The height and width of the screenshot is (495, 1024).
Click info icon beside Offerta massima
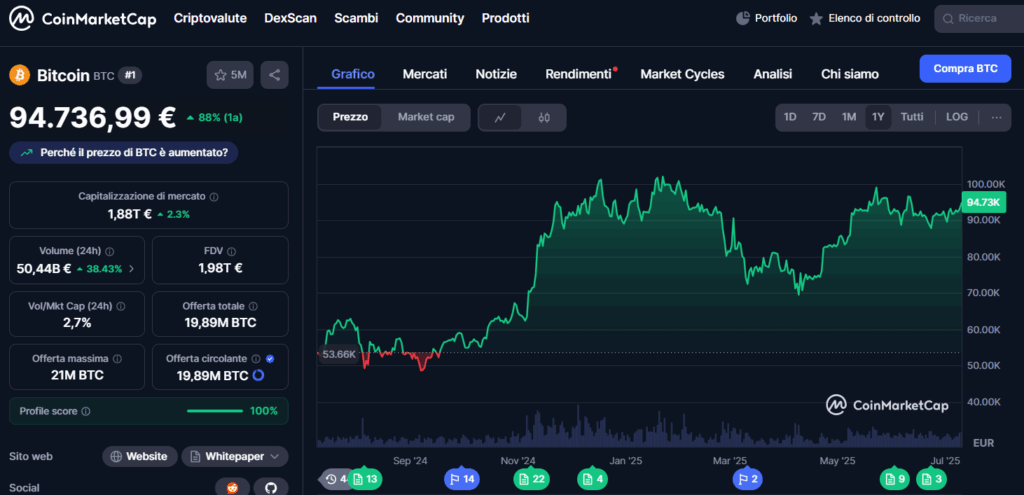tap(117, 359)
